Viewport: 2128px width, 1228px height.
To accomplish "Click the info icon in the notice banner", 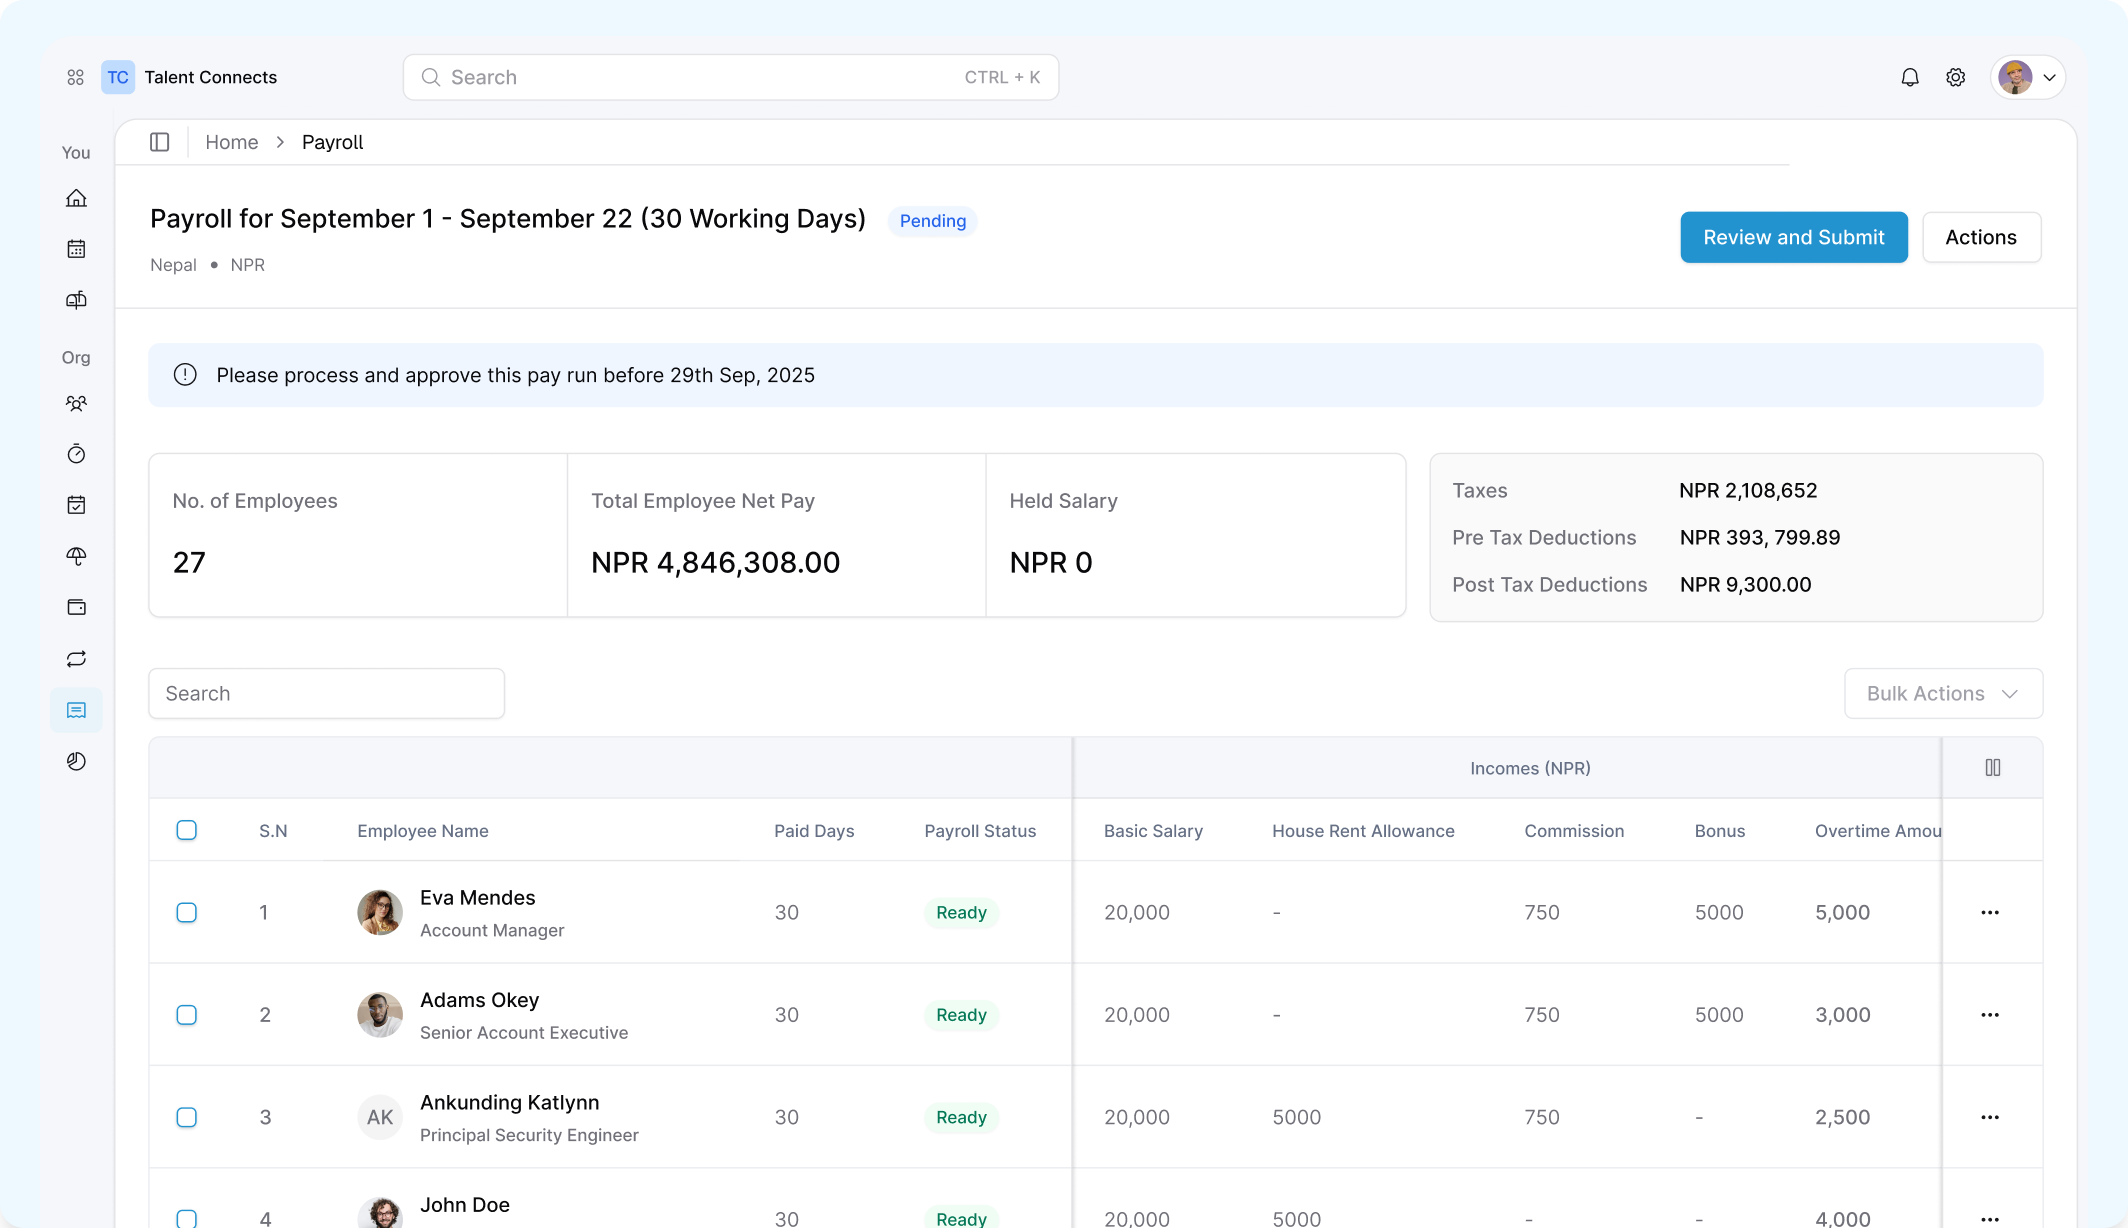I will point(185,375).
